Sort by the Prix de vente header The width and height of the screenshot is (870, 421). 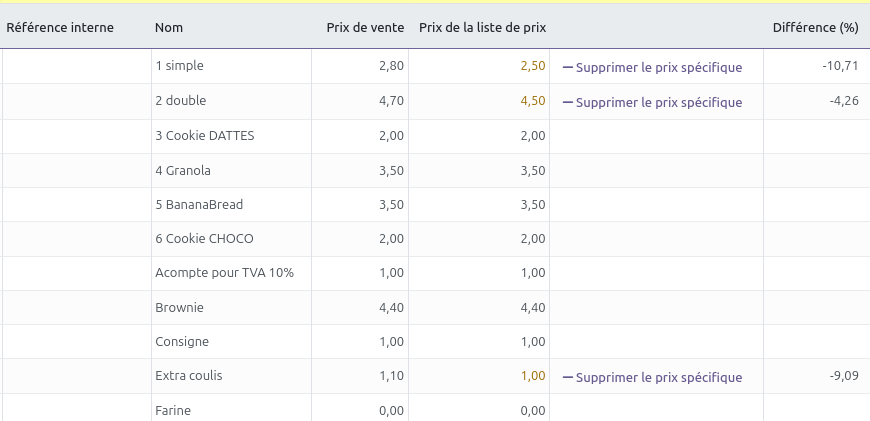point(365,28)
